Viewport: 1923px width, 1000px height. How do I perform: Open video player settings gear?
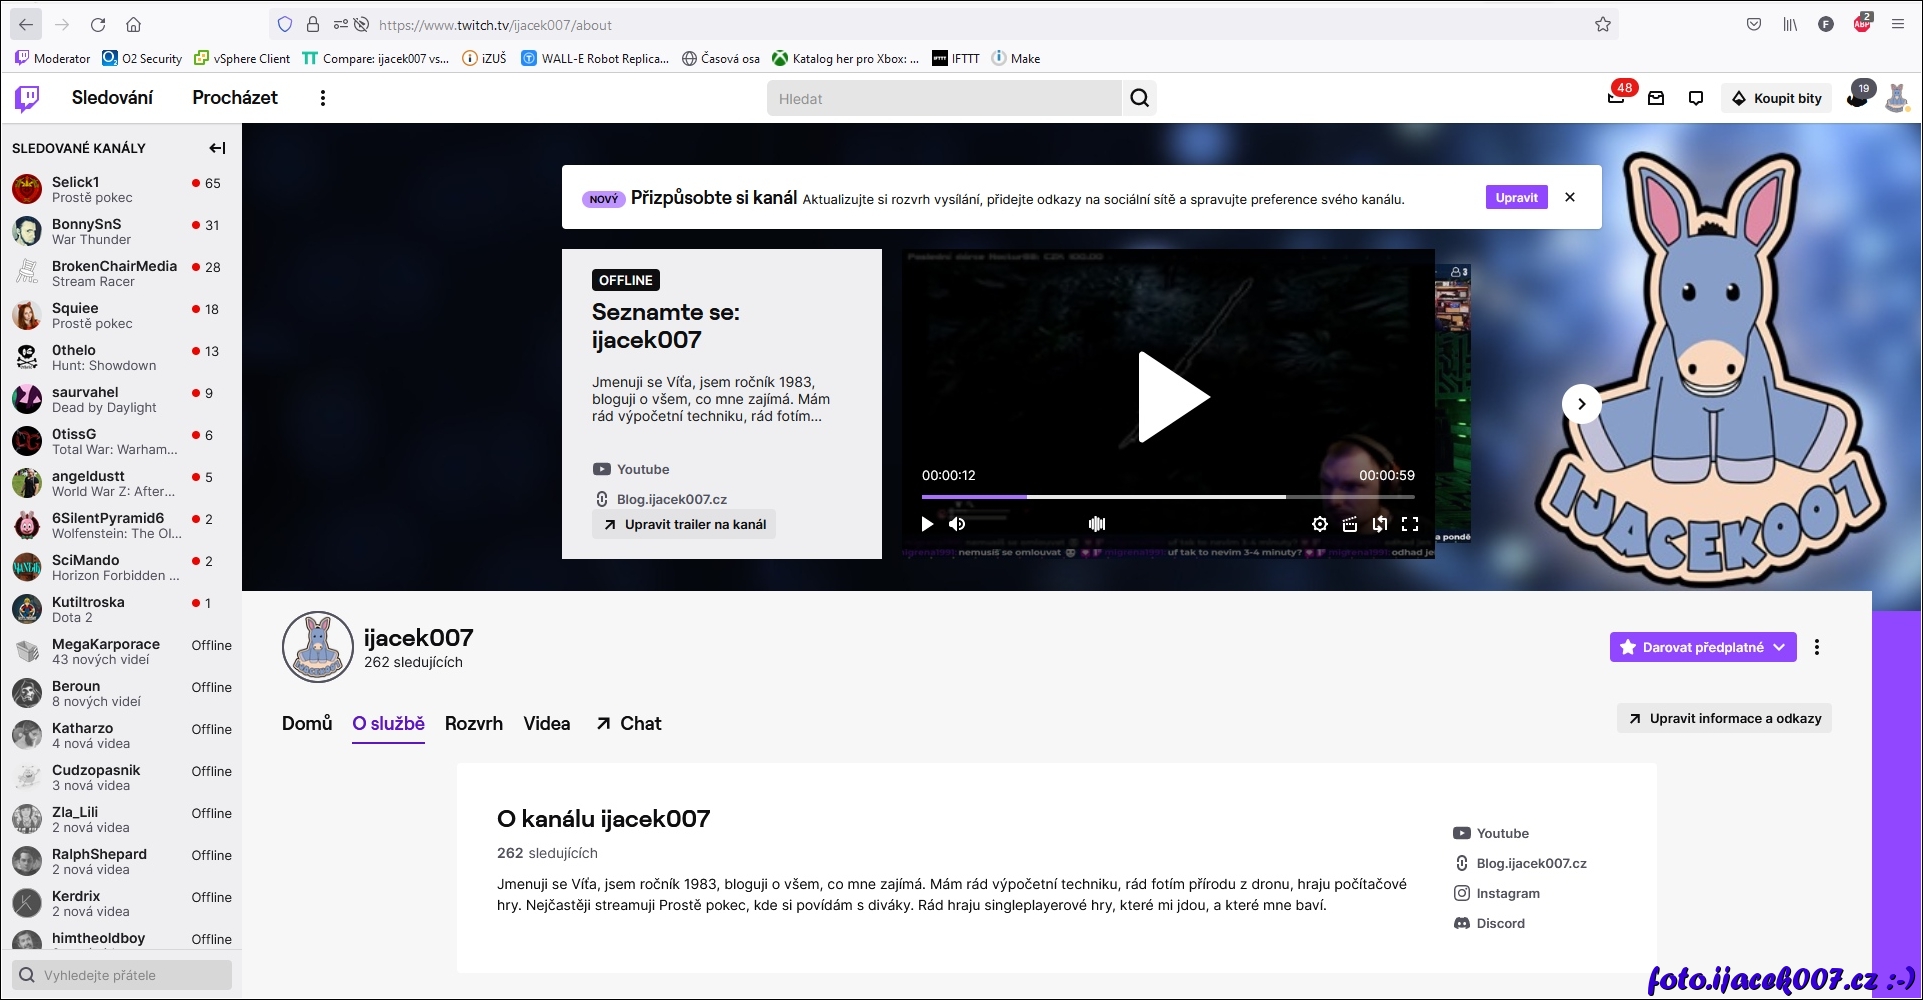pyautogui.click(x=1320, y=524)
